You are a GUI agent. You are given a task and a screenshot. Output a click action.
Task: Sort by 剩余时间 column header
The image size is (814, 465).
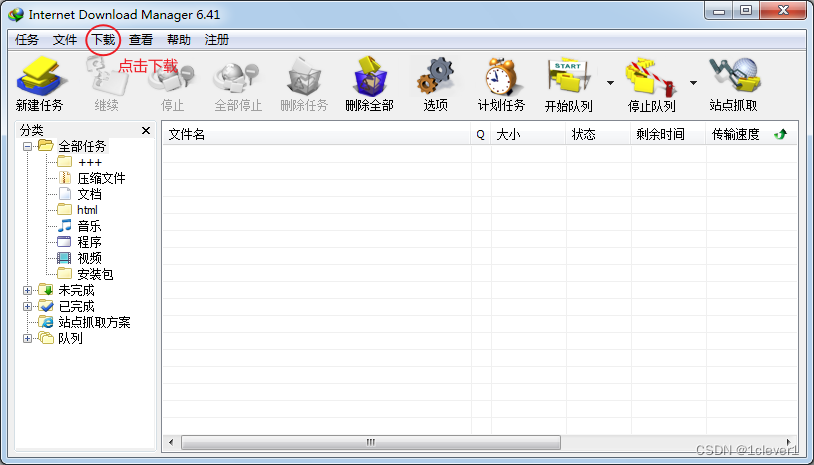tap(669, 134)
